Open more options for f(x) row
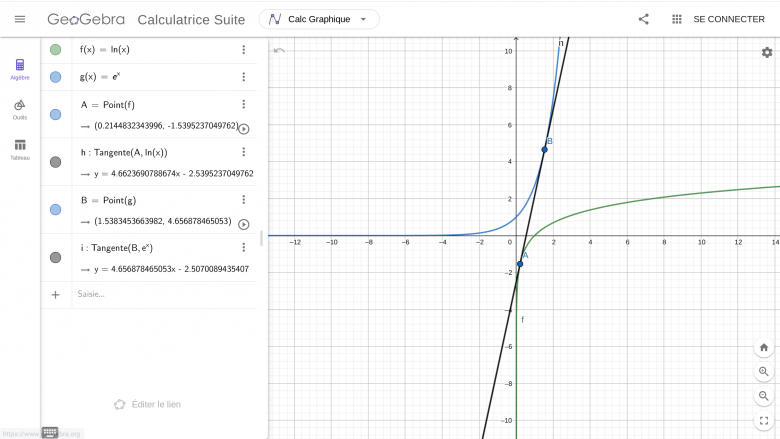 tap(243, 50)
